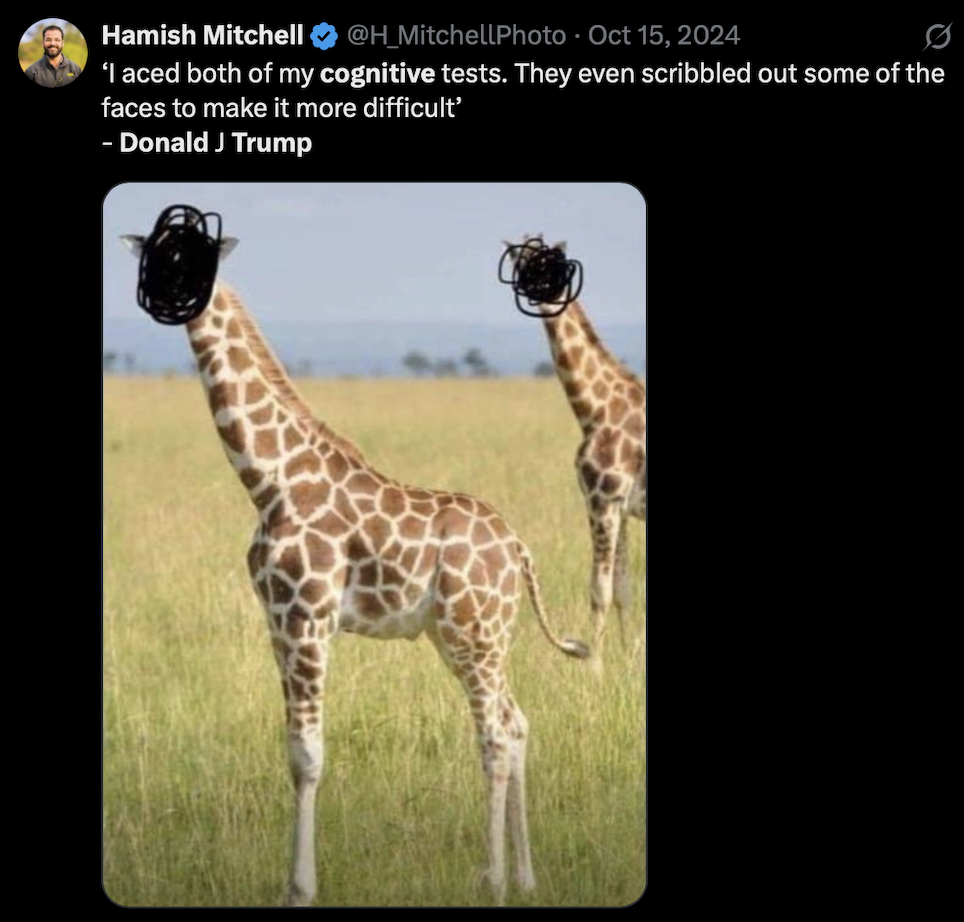
Task: Click Hamish Mitchell's profile avatar
Action: (52, 52)
